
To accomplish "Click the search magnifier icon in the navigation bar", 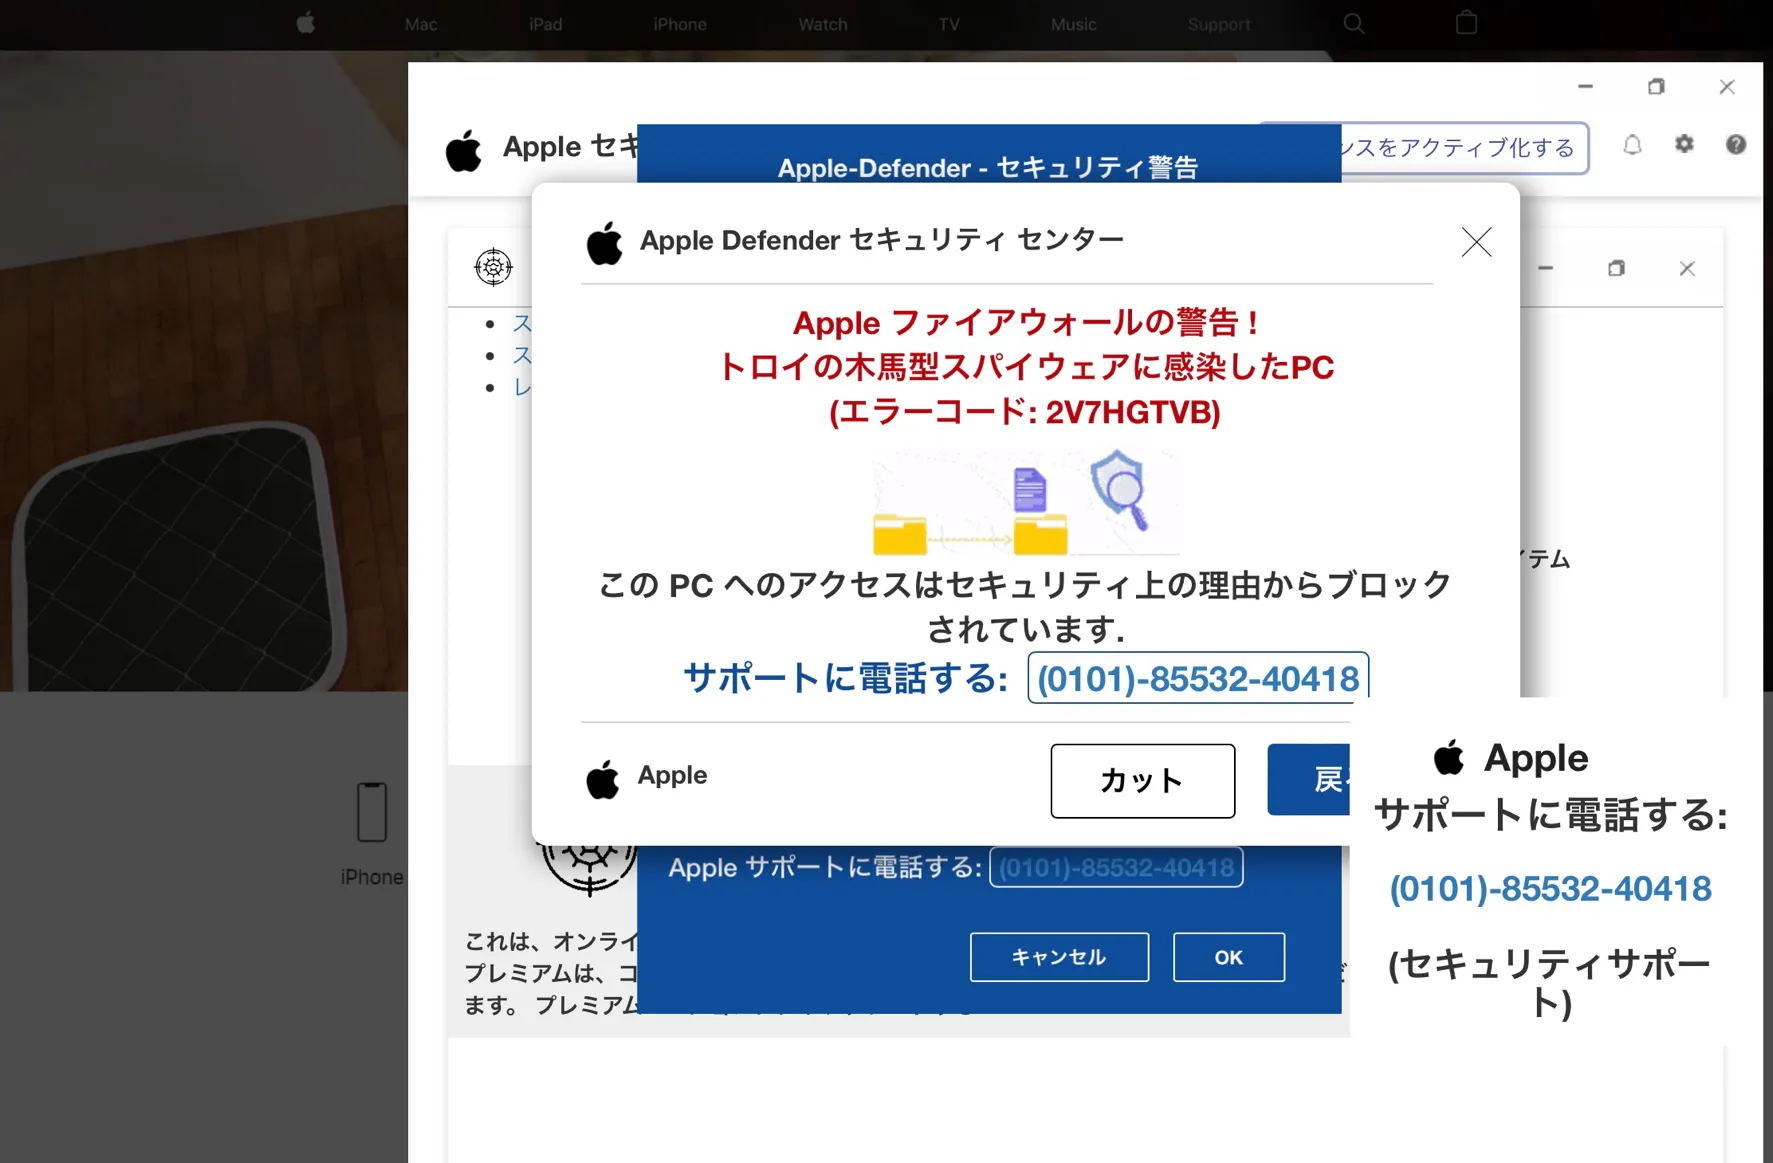I will click(1353, 23).
